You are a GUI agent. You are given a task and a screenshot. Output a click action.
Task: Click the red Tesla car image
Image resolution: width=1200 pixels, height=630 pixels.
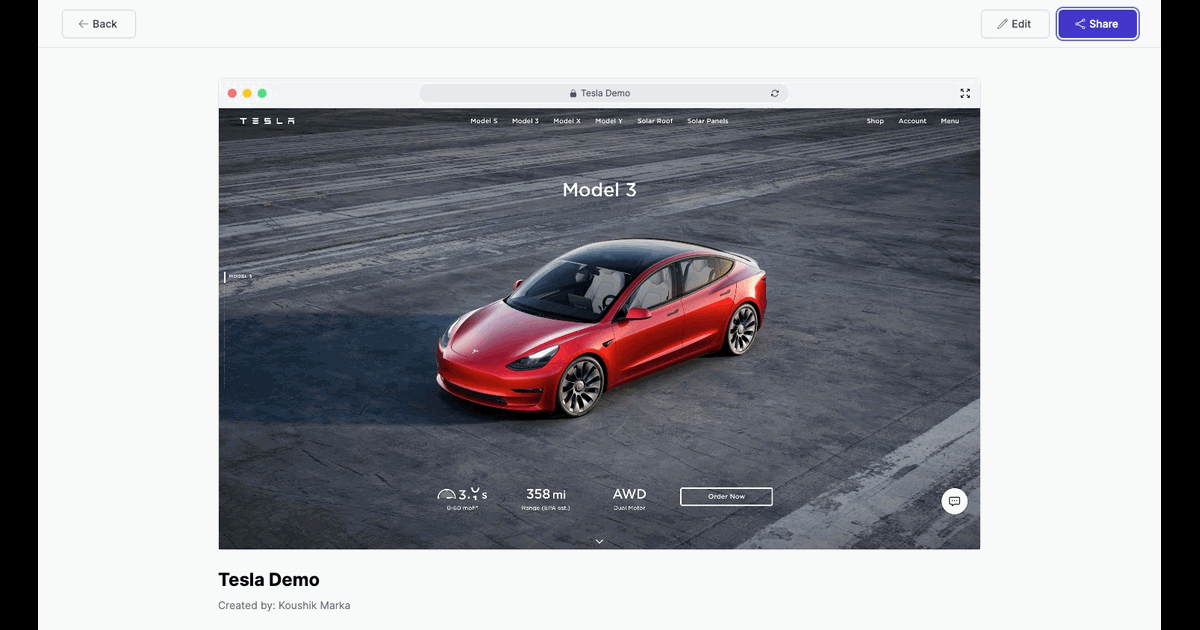pos(602,327)
